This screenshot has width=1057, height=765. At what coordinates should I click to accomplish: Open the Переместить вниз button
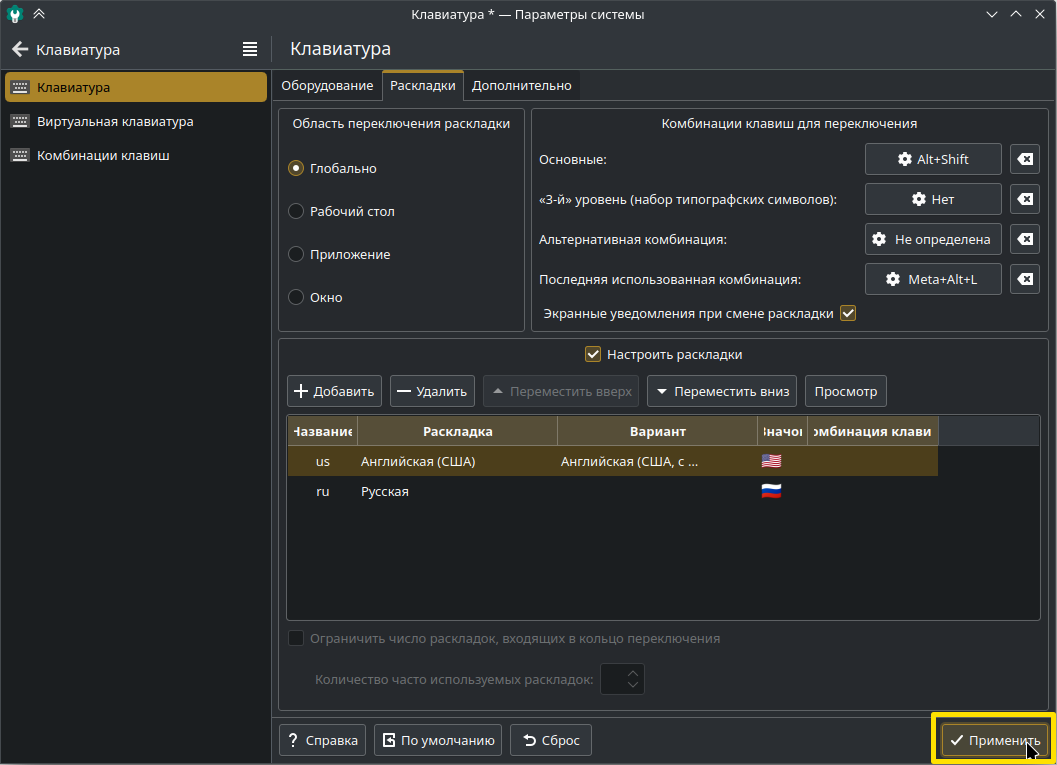(x=721, y=391)
